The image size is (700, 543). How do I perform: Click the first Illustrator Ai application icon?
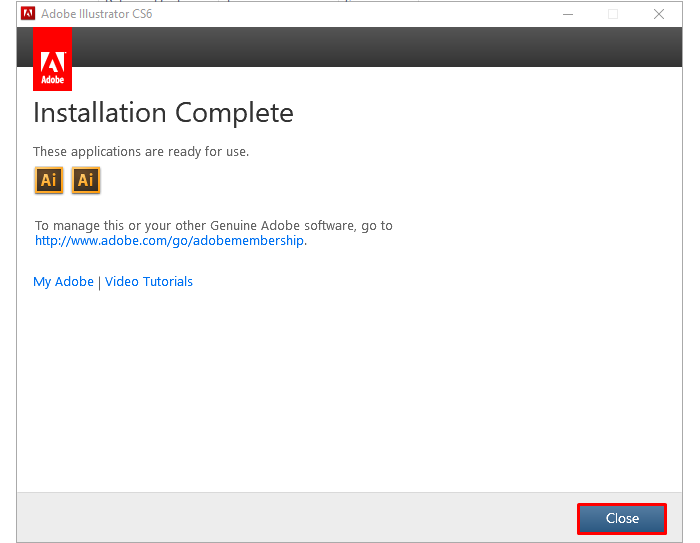coord(49,180)
